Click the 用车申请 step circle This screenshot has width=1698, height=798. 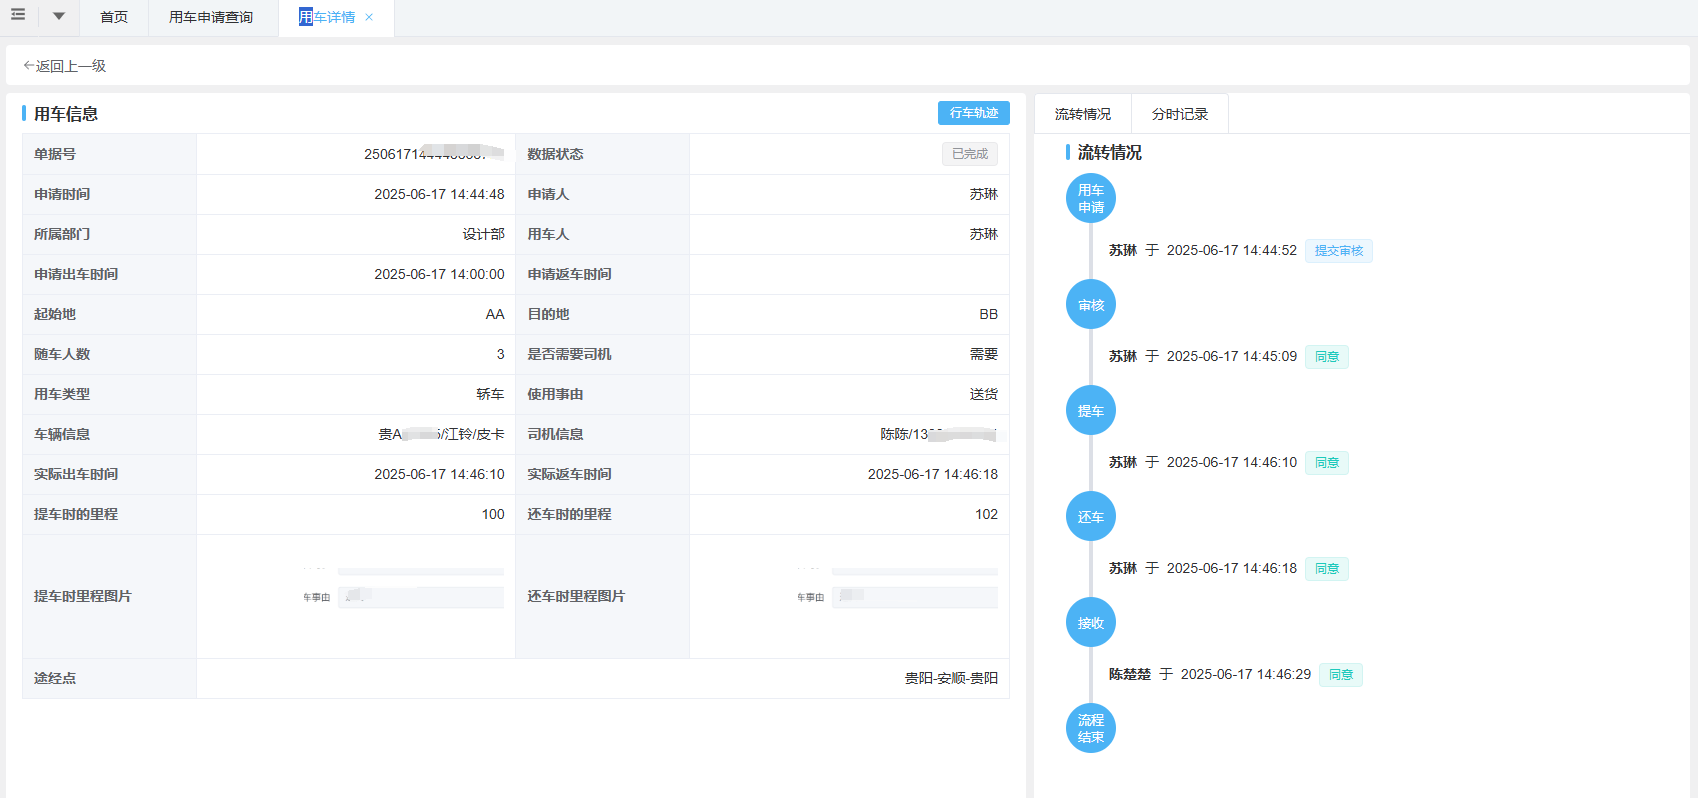(x=1090, y=198)
